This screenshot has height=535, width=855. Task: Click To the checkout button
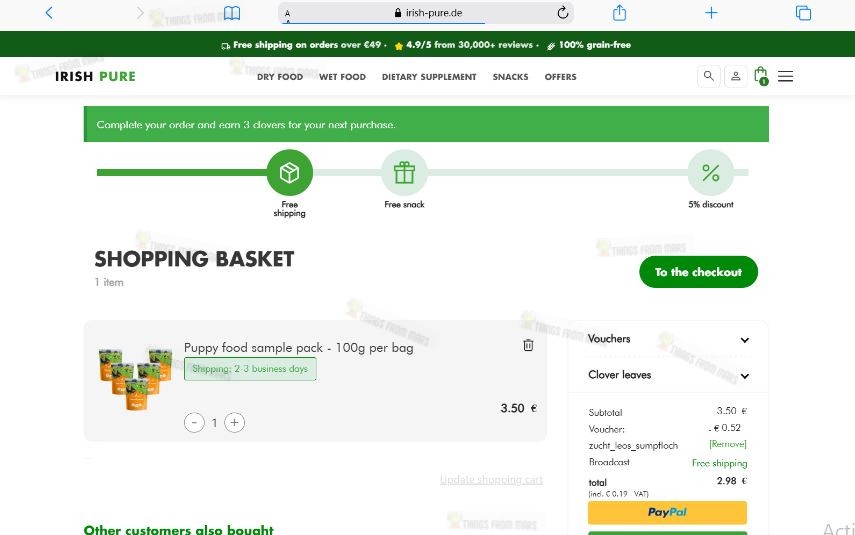699,272
